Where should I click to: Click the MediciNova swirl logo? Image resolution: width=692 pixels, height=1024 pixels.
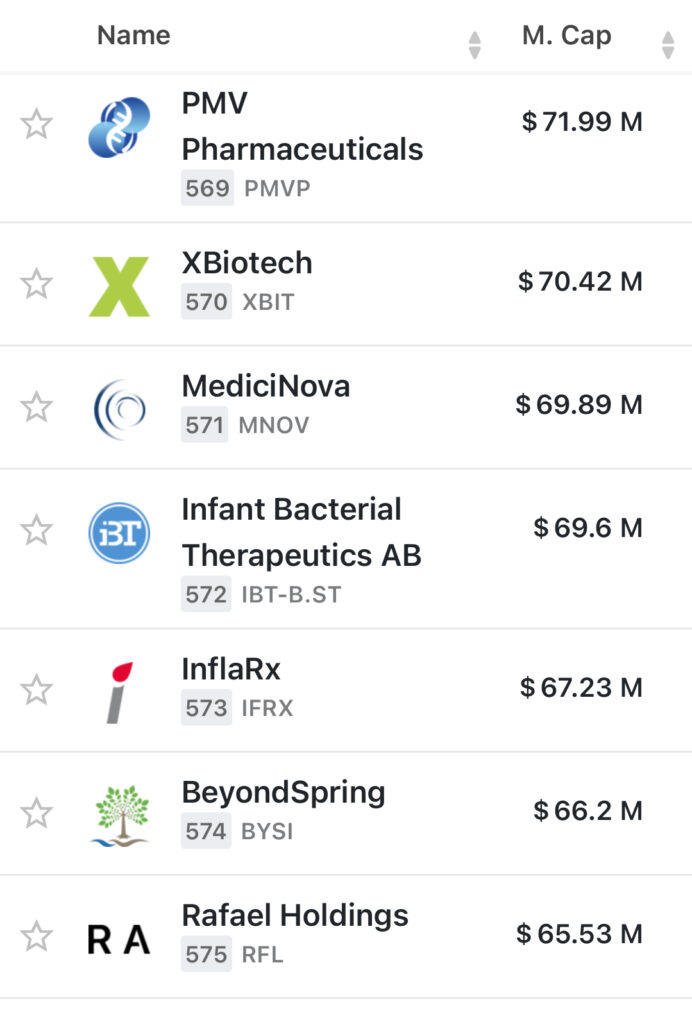[119, 409]
